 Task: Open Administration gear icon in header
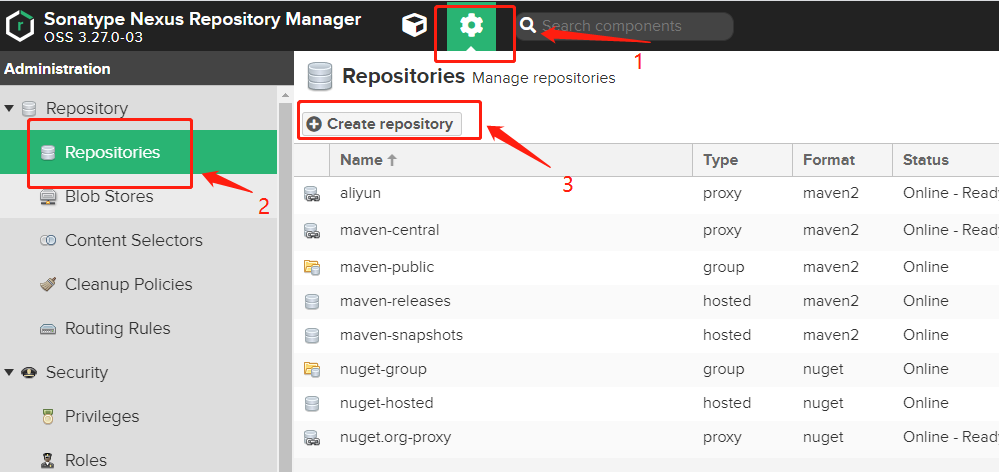[471, 25]
